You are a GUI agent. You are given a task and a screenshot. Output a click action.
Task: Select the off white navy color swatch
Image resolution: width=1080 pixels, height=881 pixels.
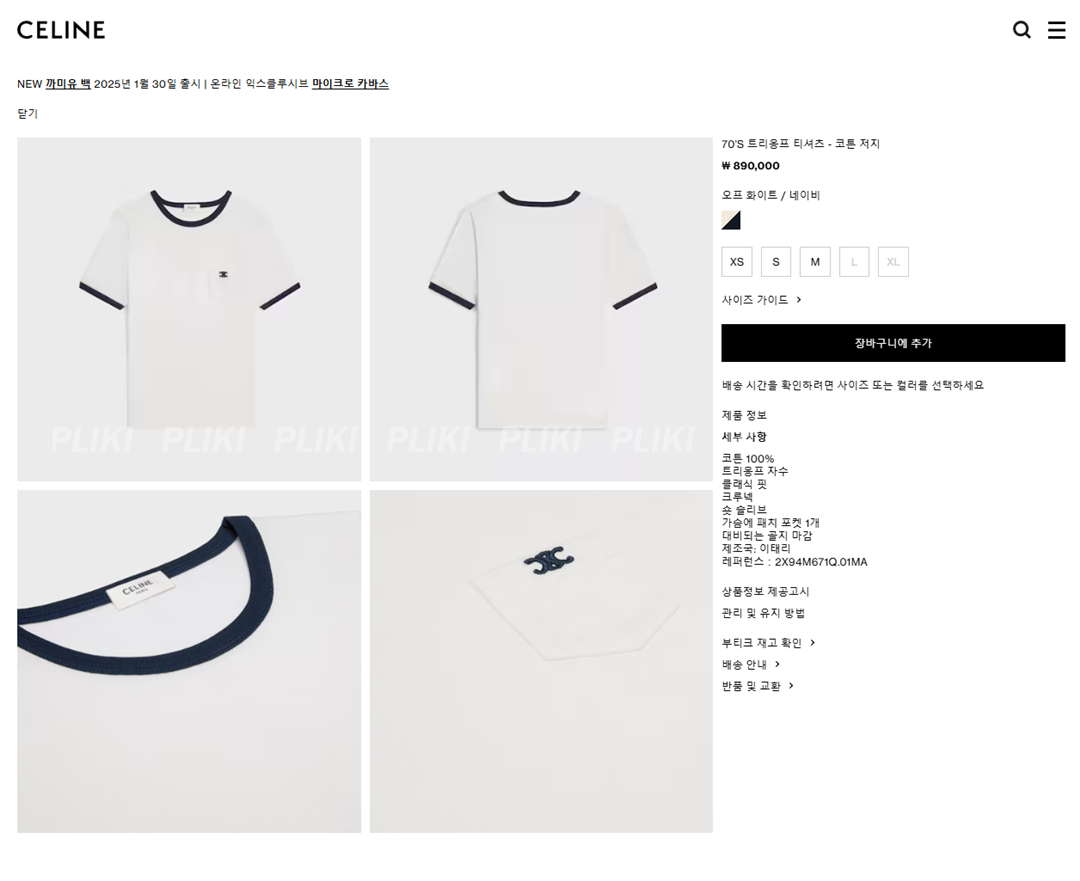pos(731,220)
